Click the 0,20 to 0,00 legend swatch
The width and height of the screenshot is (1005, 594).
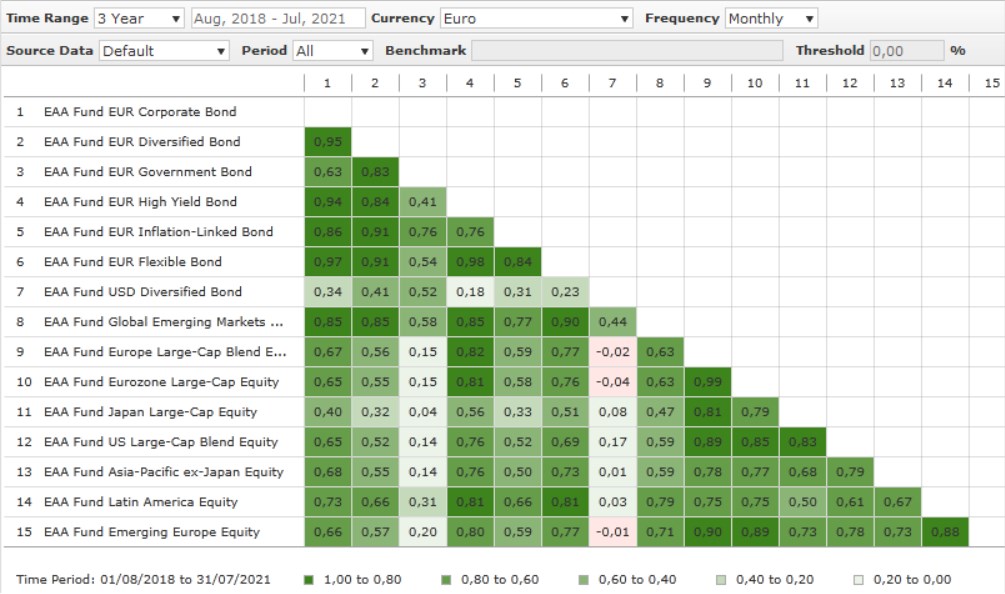[859, 579]
